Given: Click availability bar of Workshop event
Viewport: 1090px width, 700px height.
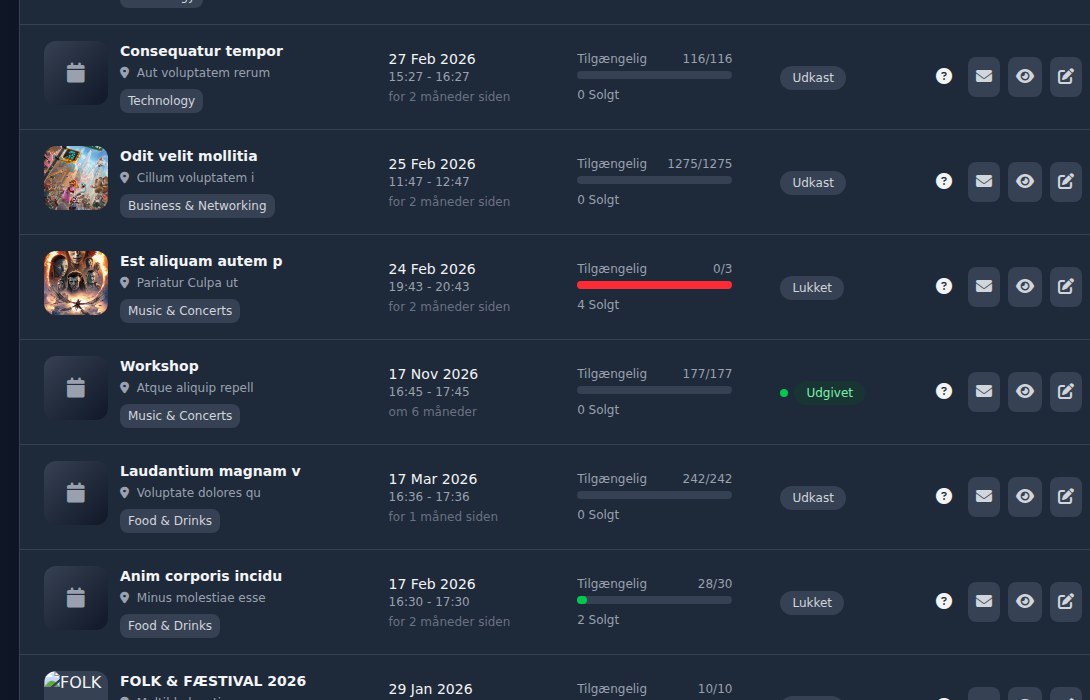Looking at the screenshot, I should [x=654, y=390].
